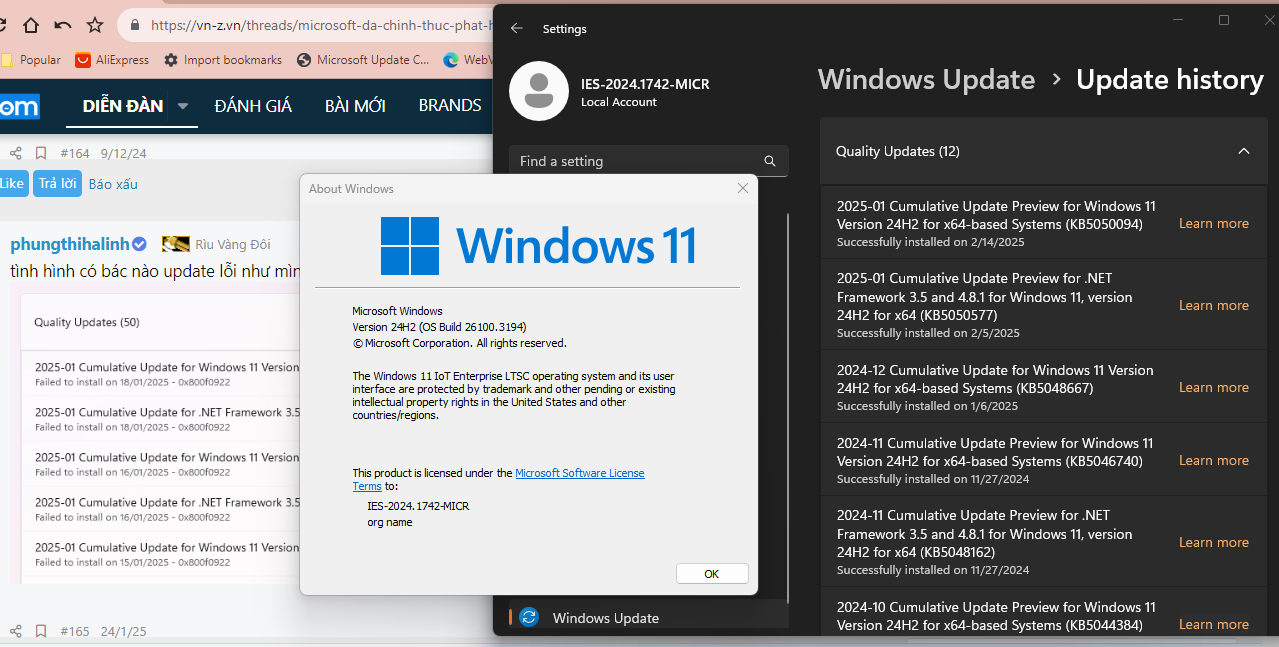
Task: Click Learn more for KB5044384
Action: [x=1214, y=624]
